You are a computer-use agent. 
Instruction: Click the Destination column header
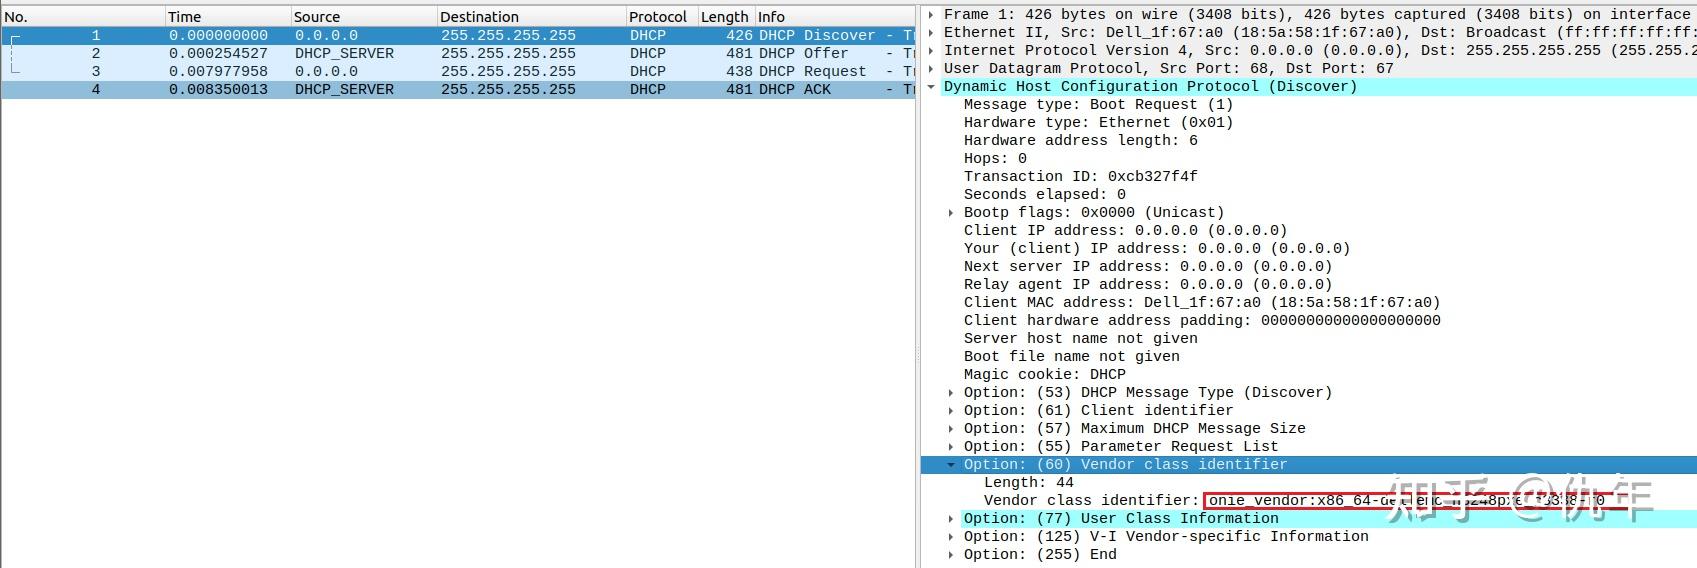tap(532, 17)
